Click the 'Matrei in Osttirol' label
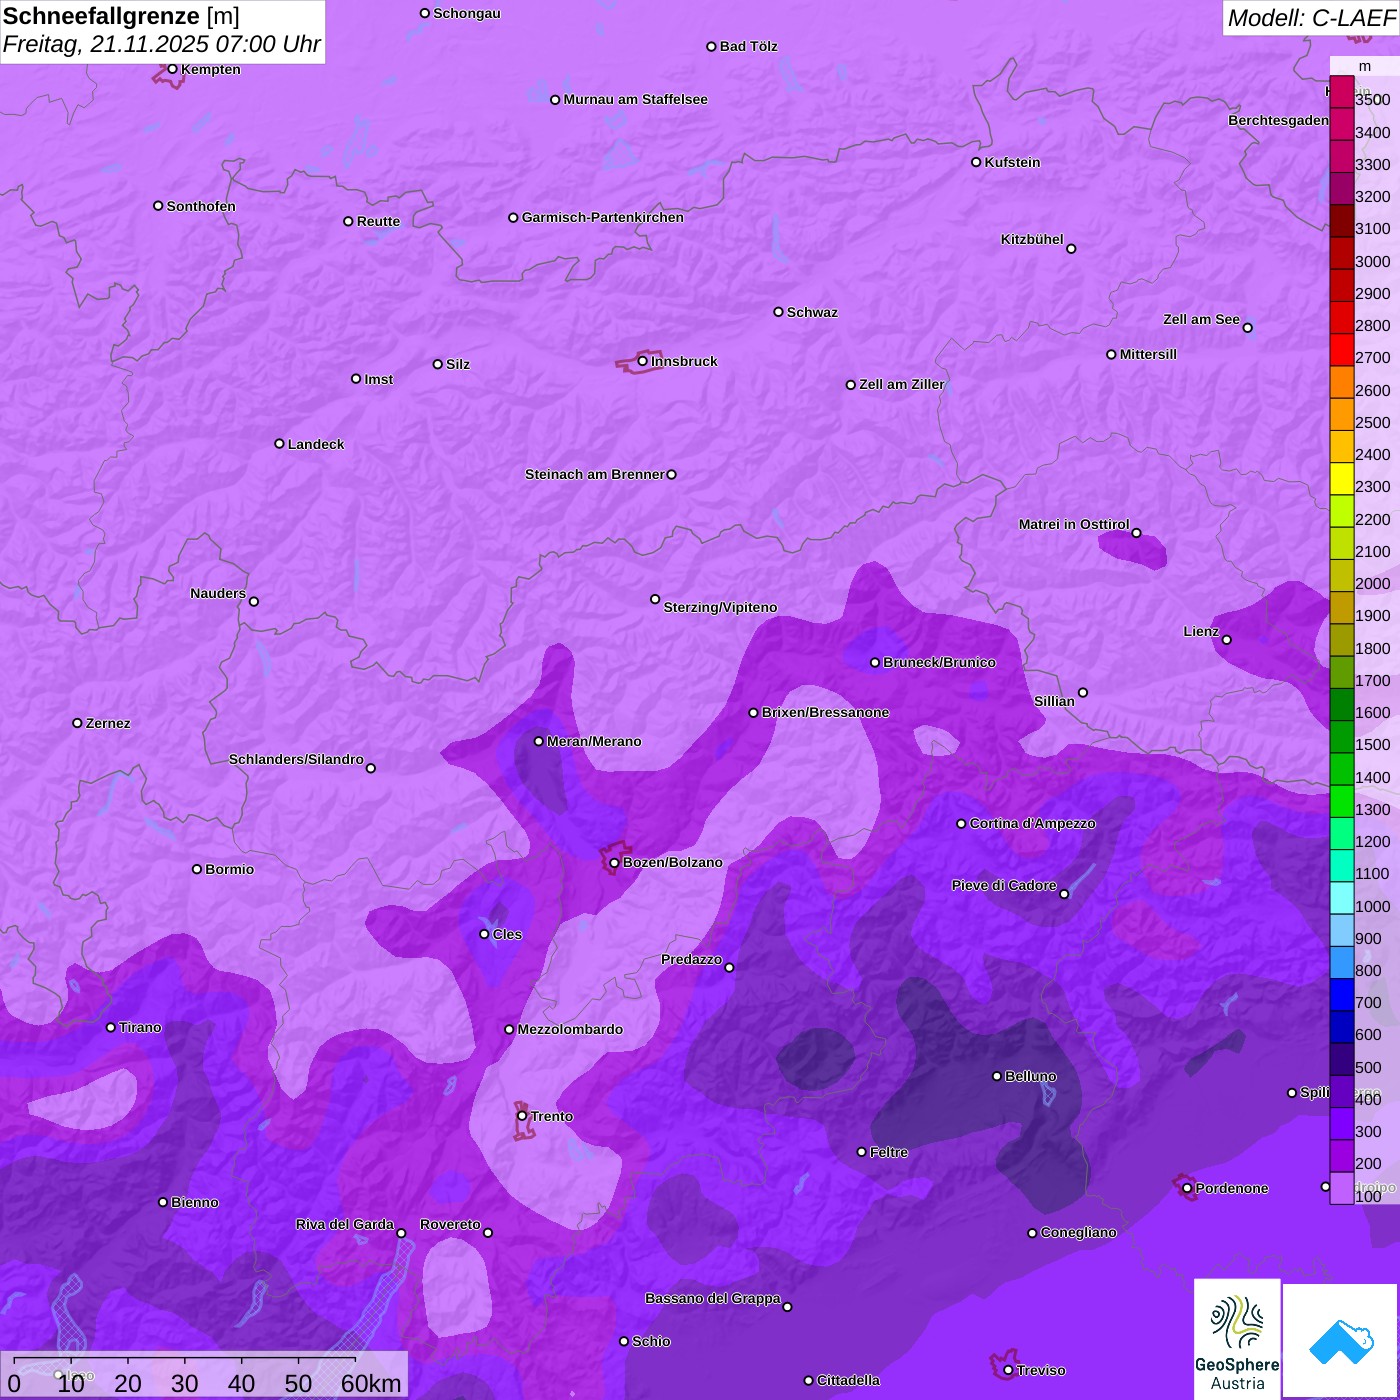Viewport: 1400px width, 1400px height. point(1074,524)
